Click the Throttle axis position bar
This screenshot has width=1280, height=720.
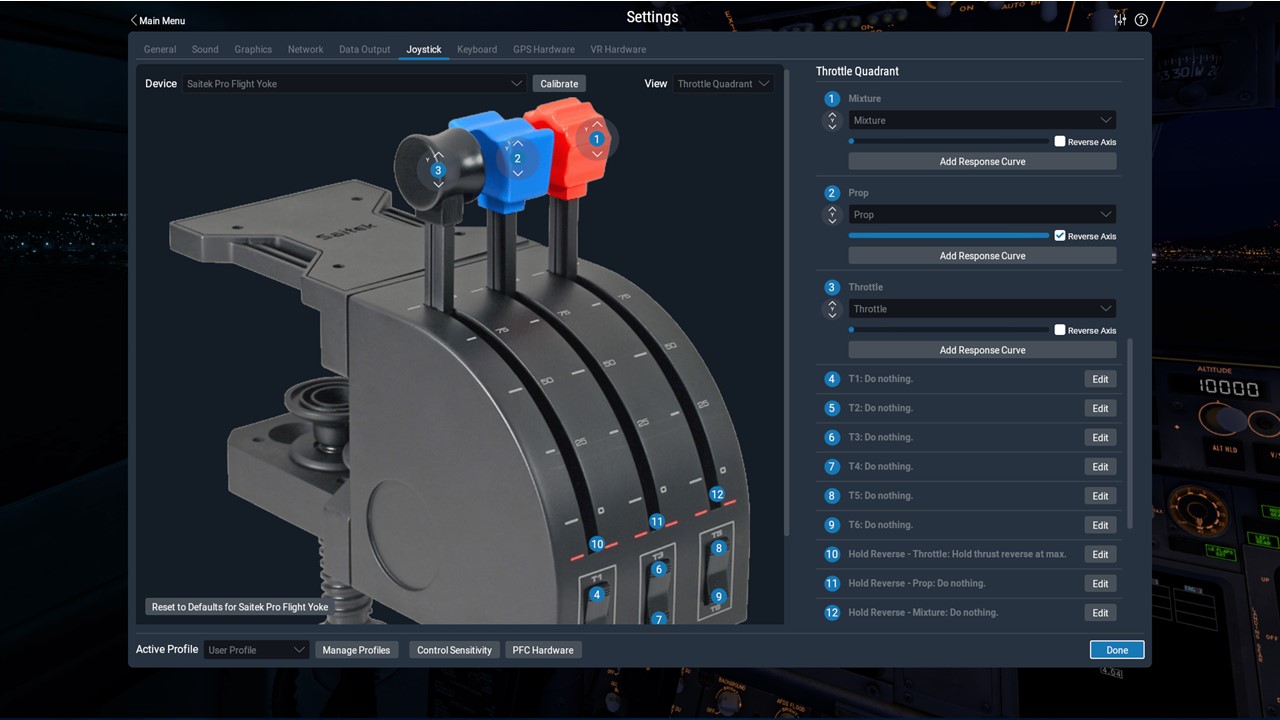coord(949,330)
